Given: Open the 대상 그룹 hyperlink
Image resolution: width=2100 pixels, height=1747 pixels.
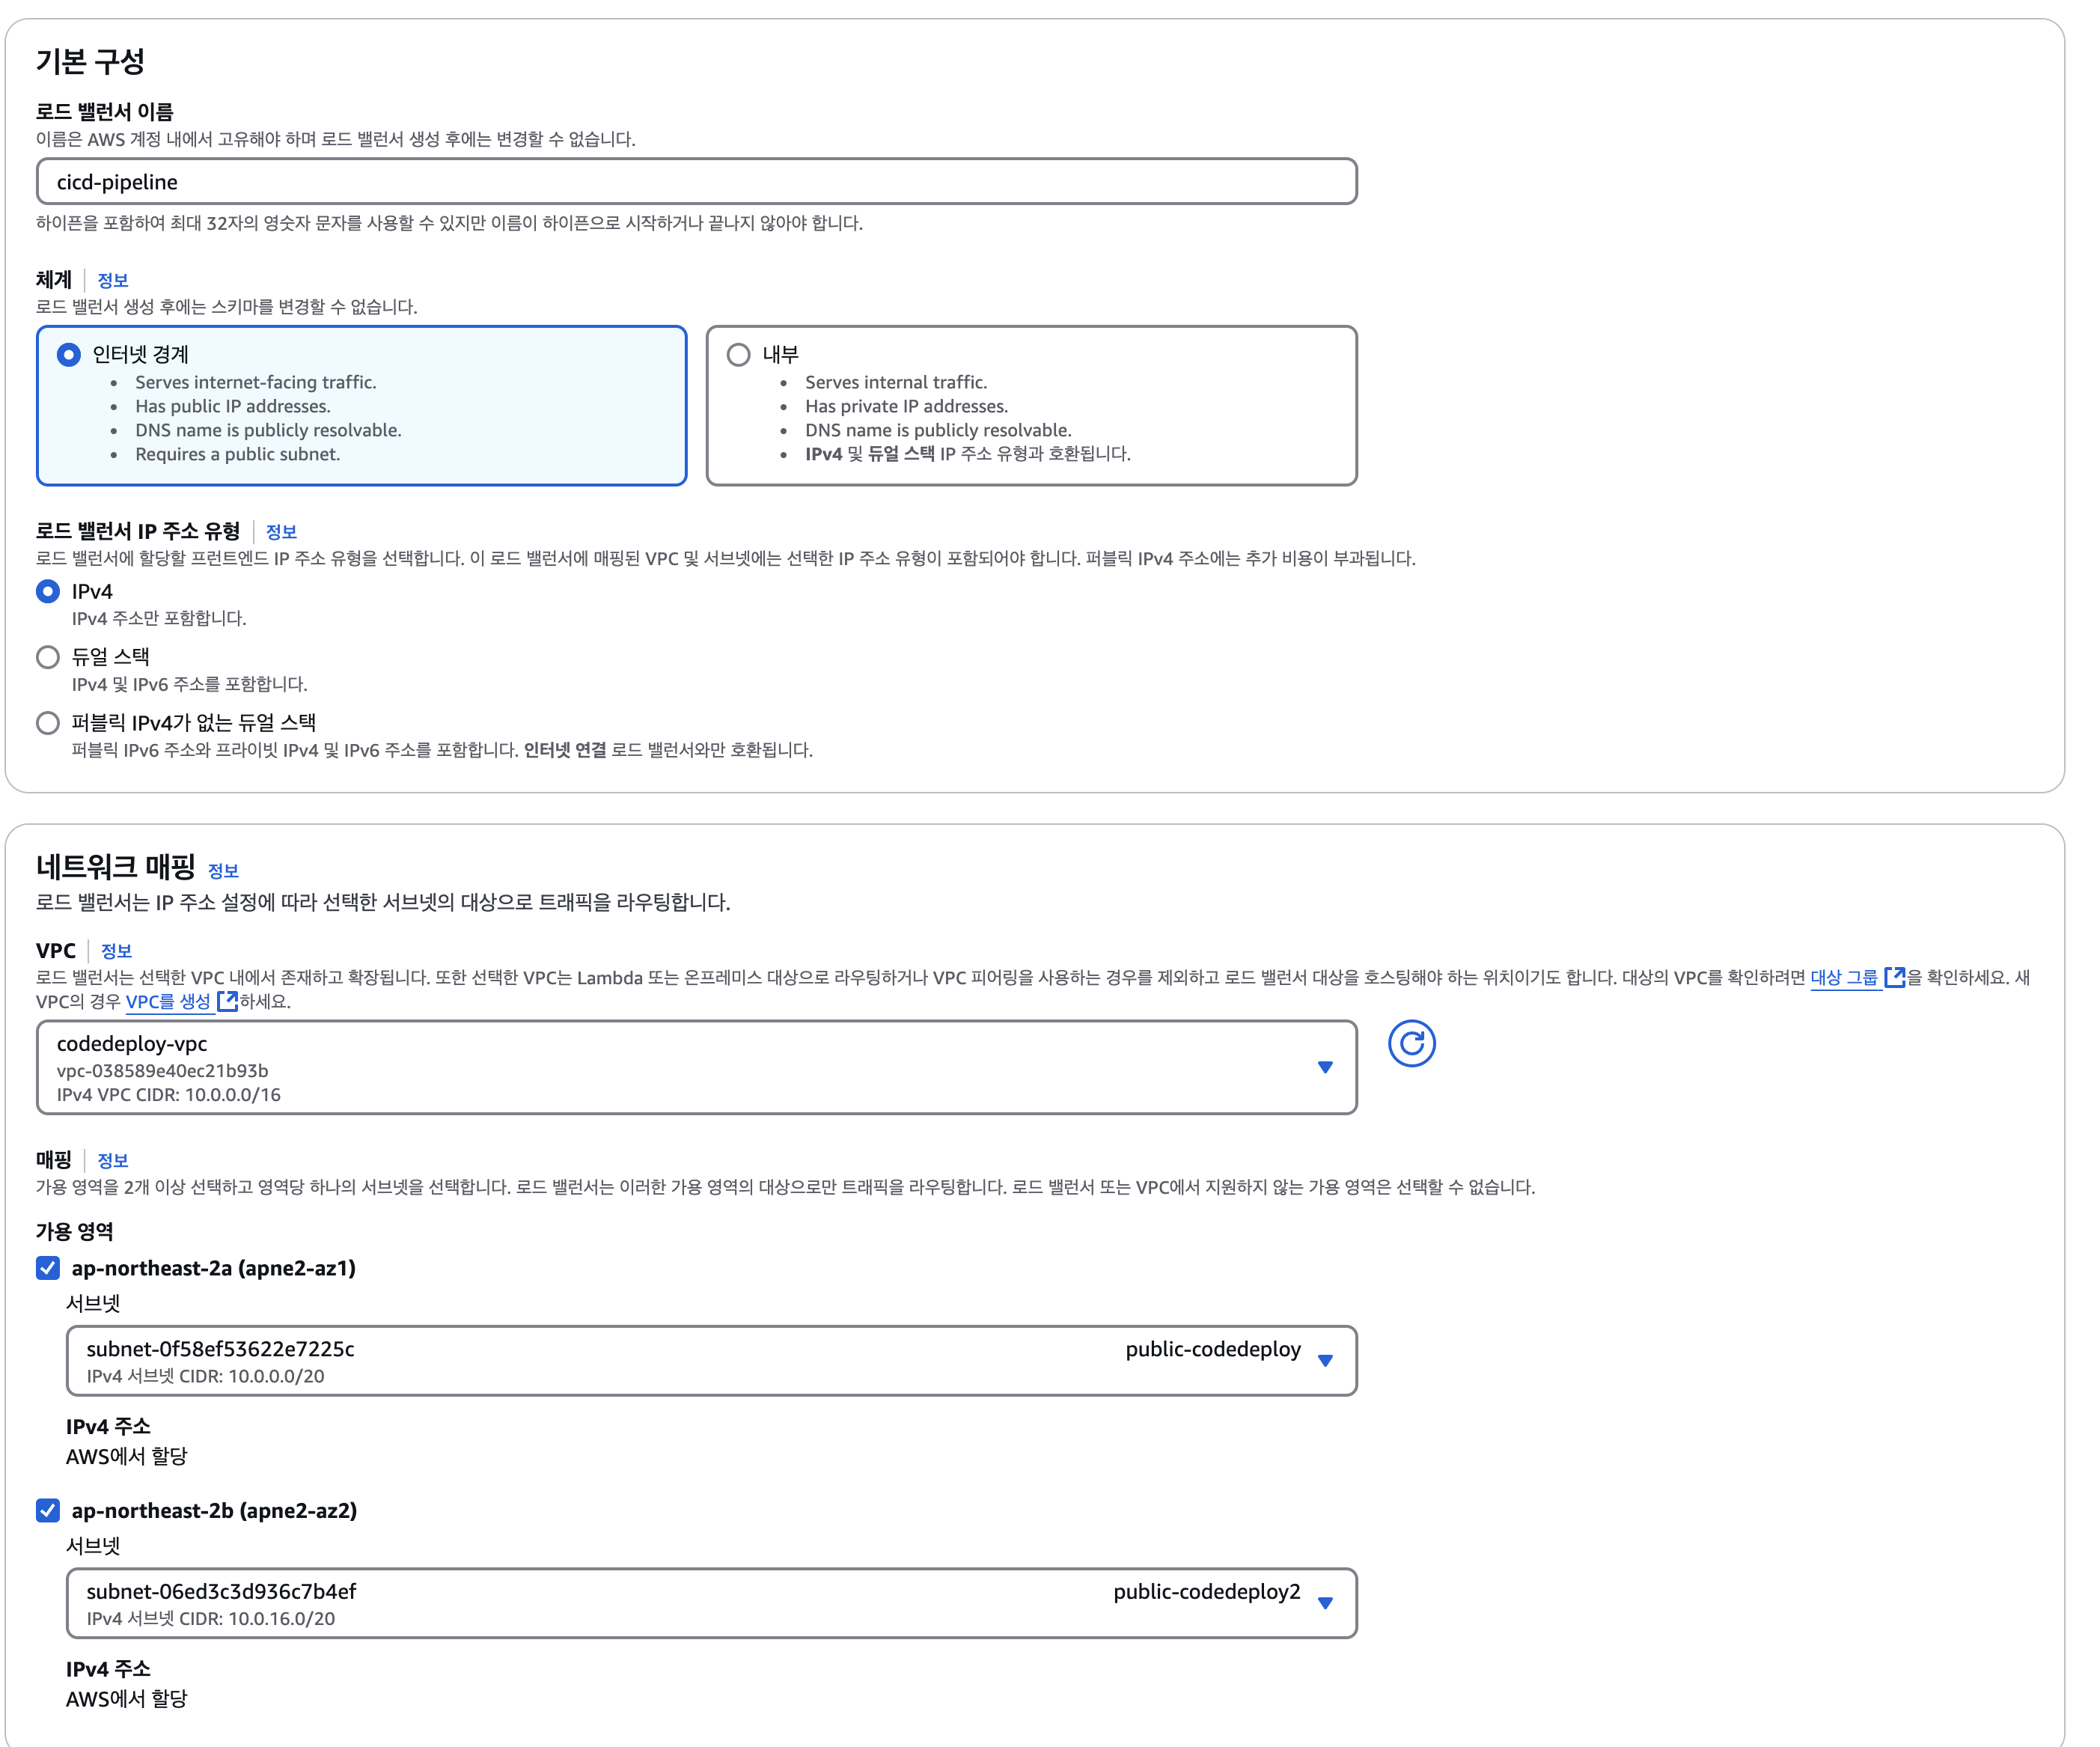Looking at the screenshot, I should 1843,977.
